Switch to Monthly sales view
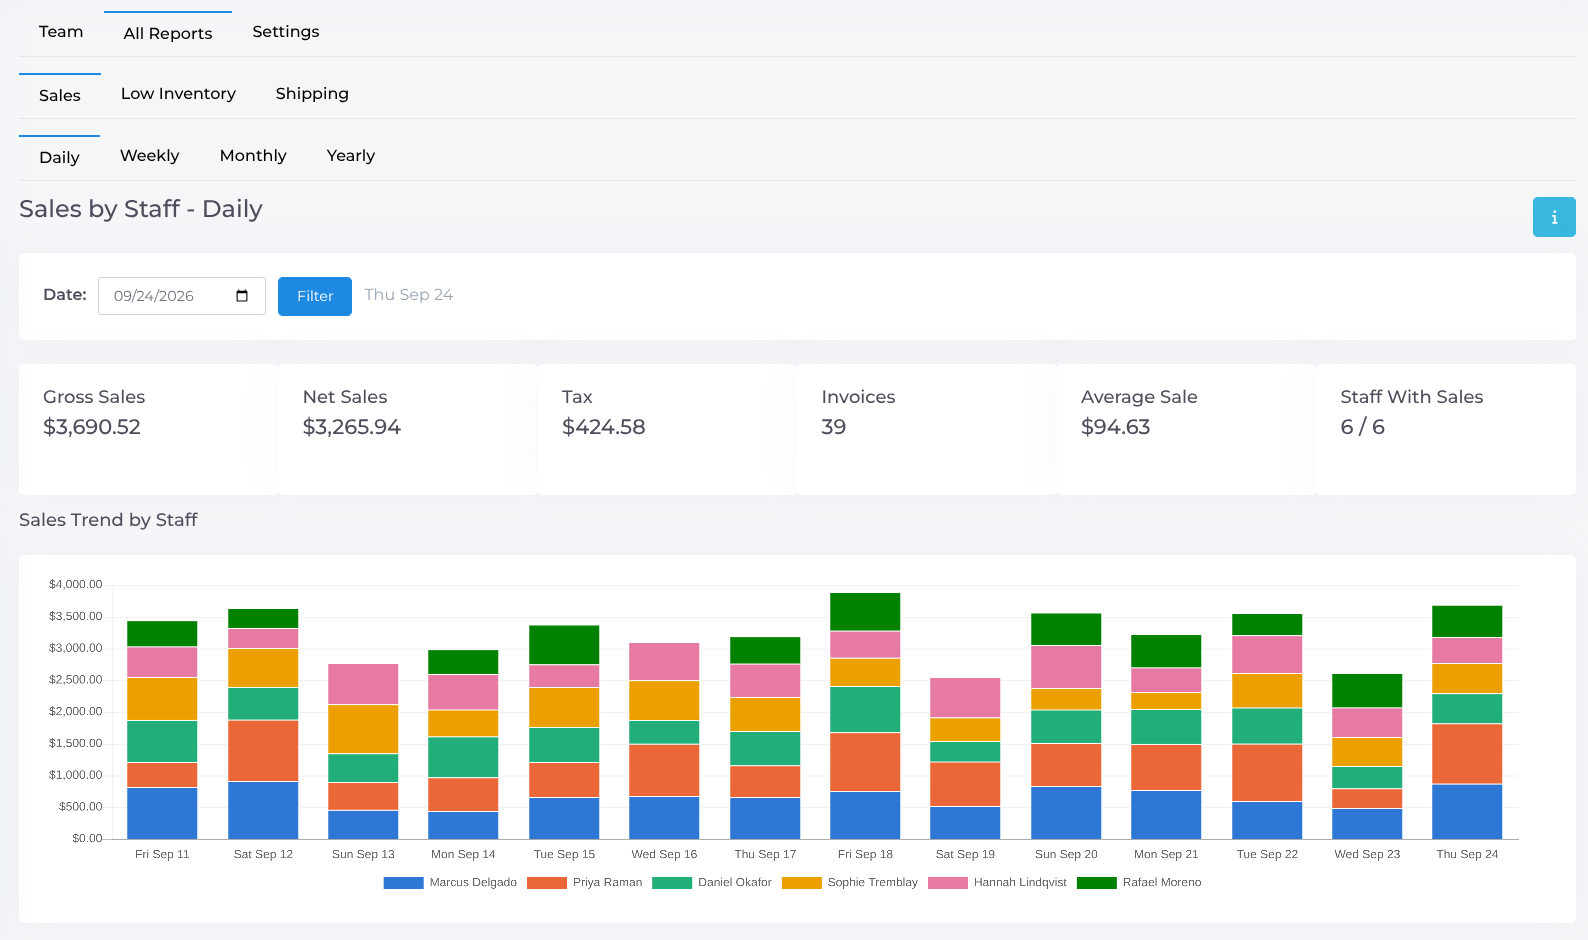 pos(253,156)
